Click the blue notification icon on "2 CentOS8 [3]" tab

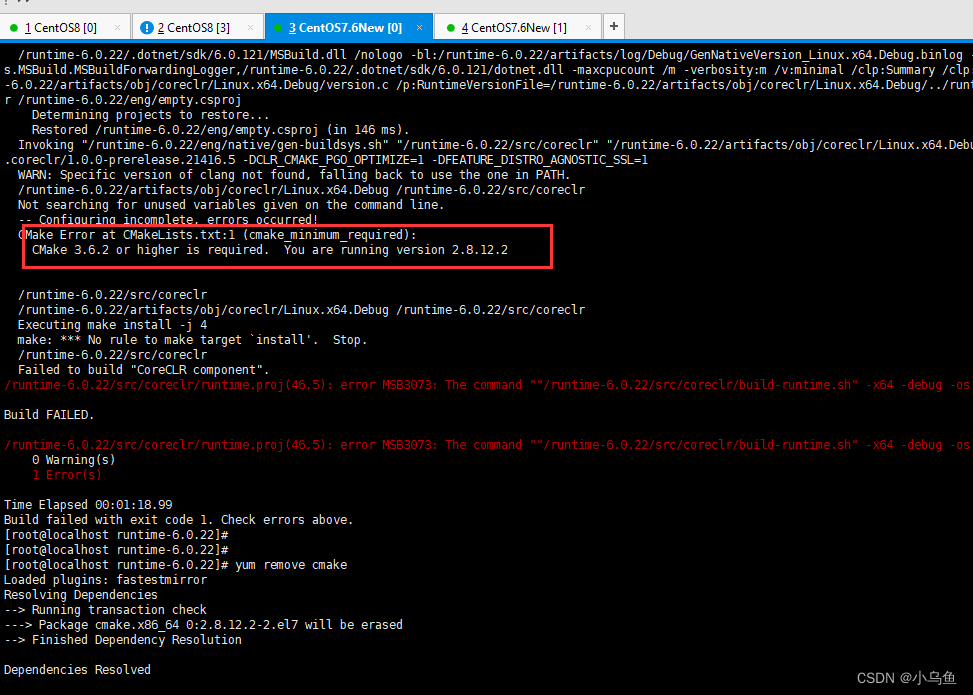(148, 27)
